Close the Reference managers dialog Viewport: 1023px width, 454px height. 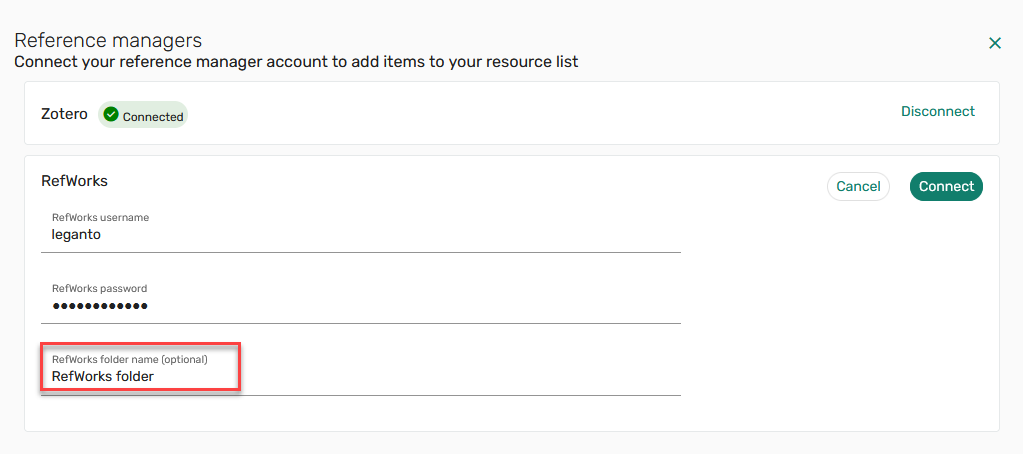994,43
